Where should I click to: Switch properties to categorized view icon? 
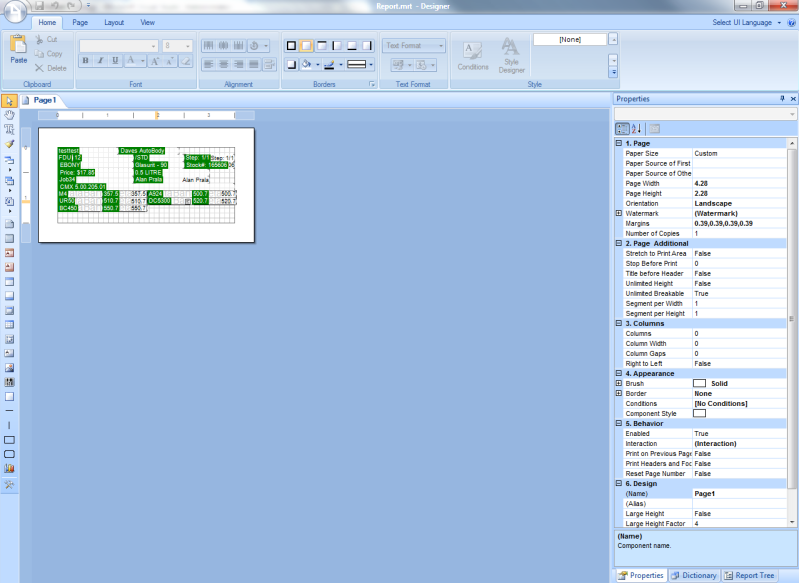click(622, 129)
